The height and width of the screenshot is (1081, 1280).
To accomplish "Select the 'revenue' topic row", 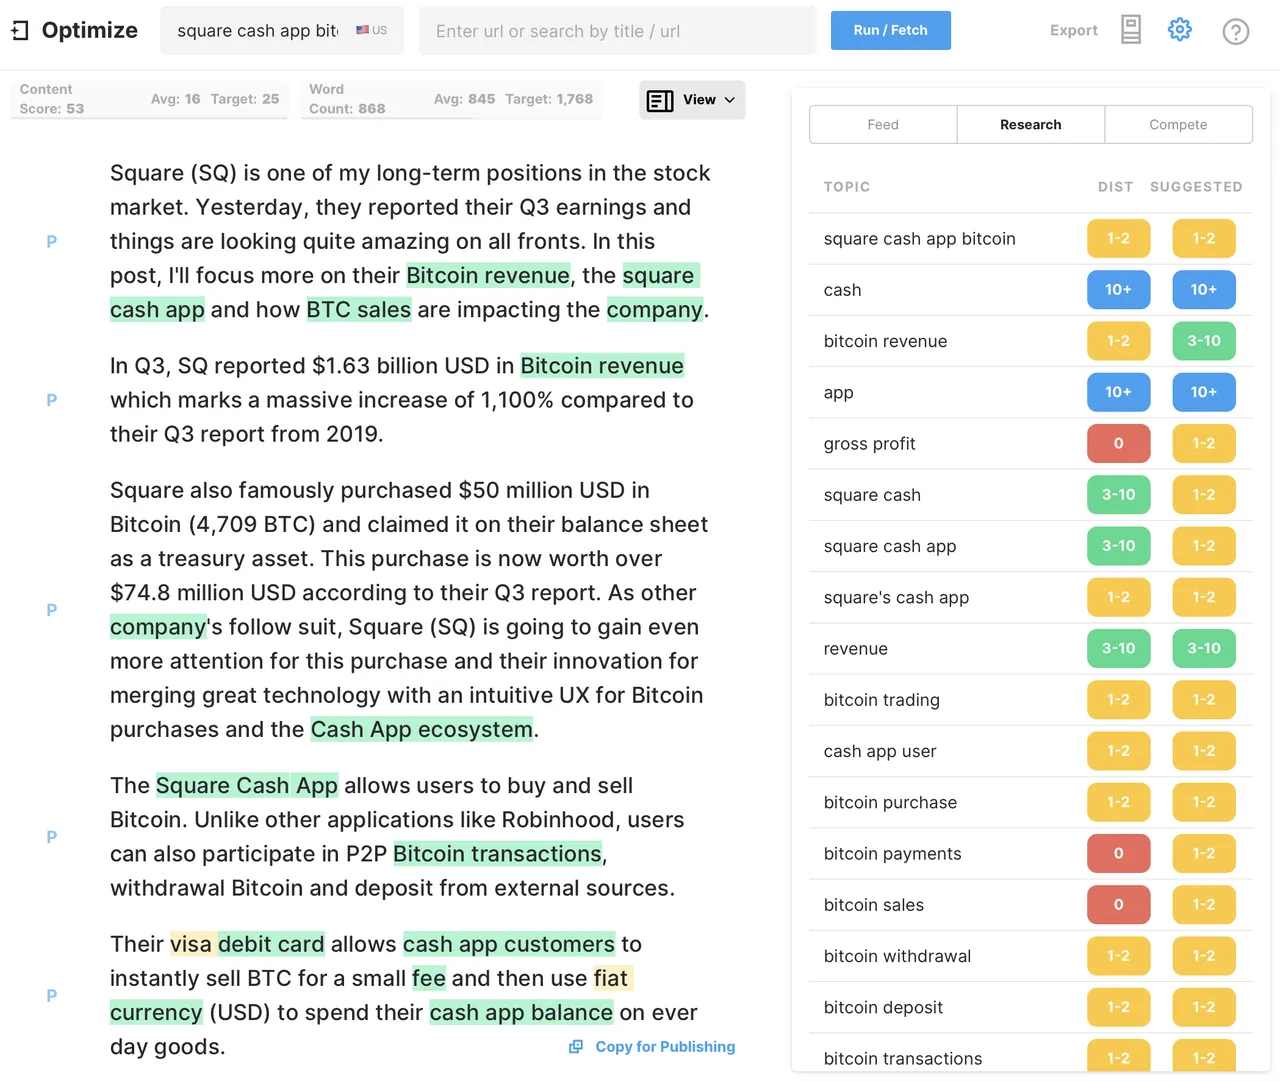I will pos(1031,648).
